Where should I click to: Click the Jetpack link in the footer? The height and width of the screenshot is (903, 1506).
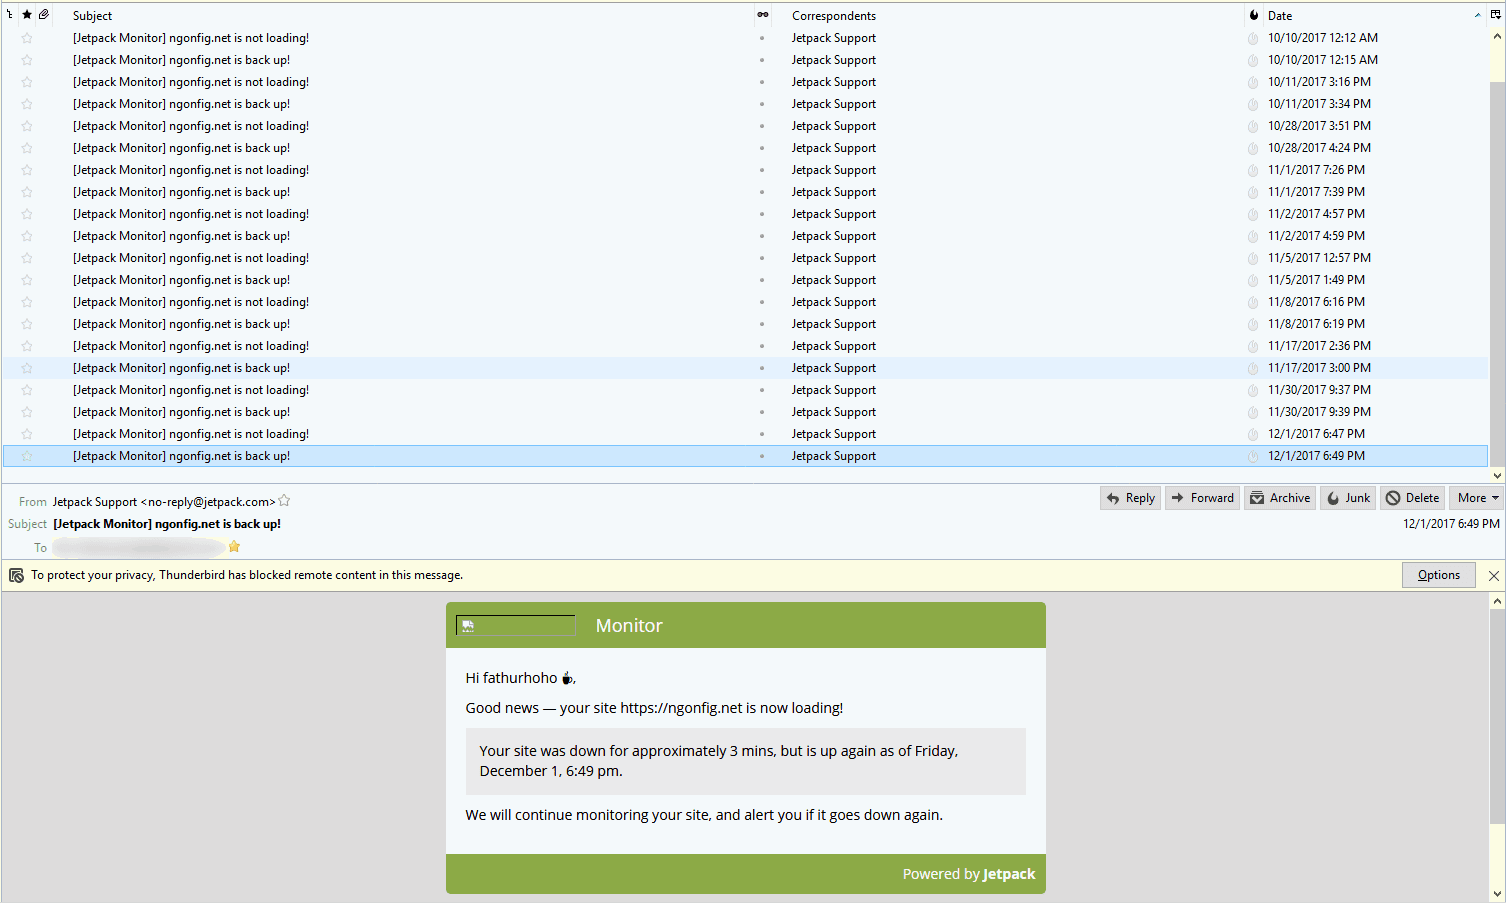pyautogui.click(x=1009, y=874)
